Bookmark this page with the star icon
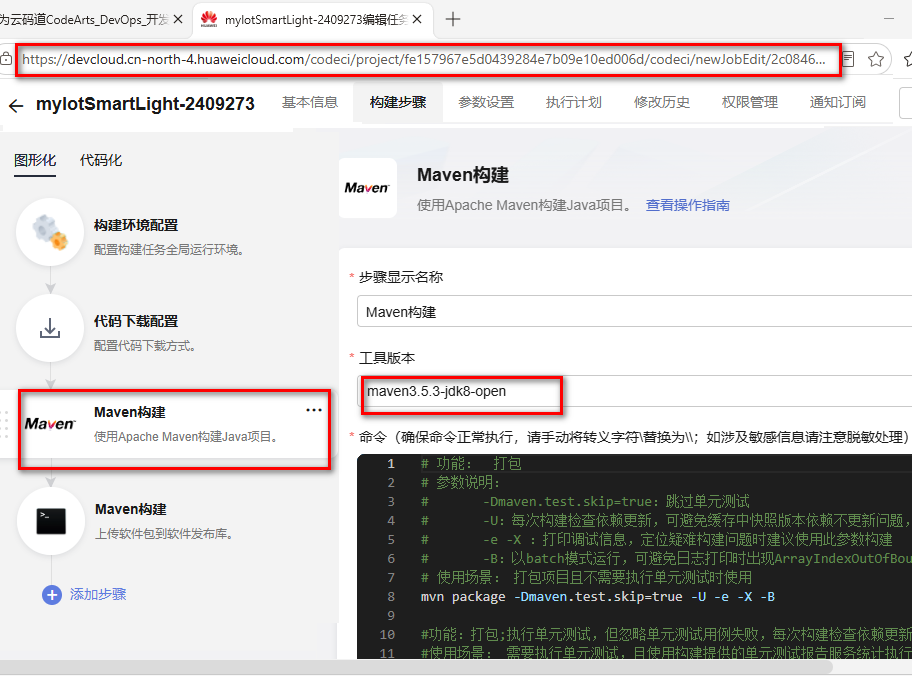The image size is (912, 677). coord(876,59)
